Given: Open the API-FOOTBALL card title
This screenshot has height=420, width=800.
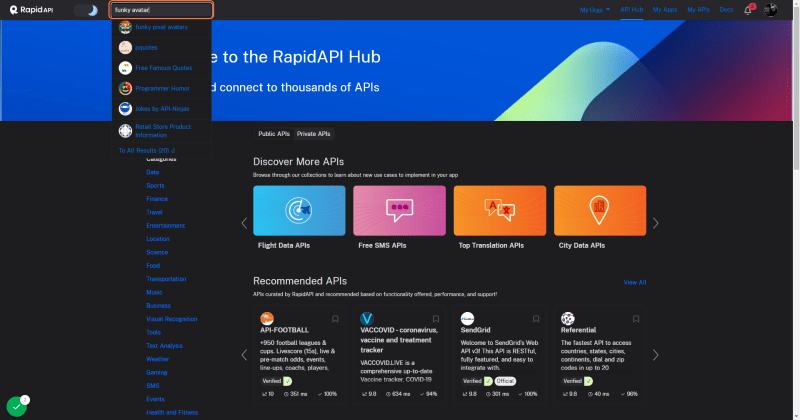Looking at the screenshot, I should (284, 330).
